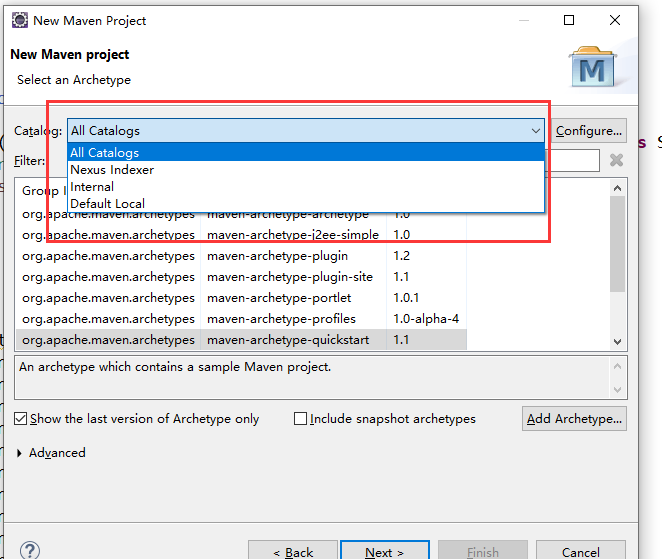Maximize the New Maven Project dialog
Image resolution: width=662 pixels, height=559 pixels.
(569, 20)
